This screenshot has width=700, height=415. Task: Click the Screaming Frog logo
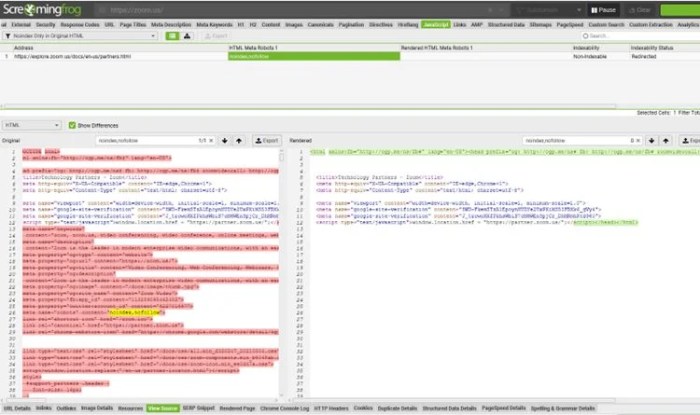[42, 9]
